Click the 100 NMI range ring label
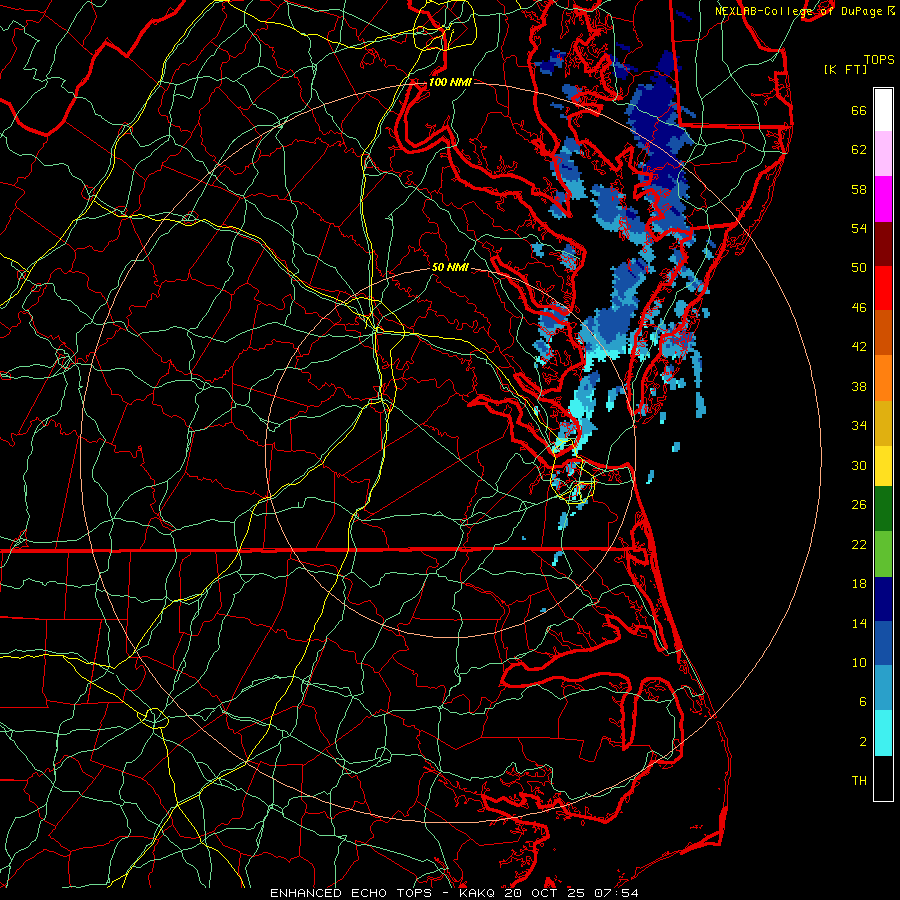Image resolution: width=900 pixels, height=900 pixels. coord(450,82)
